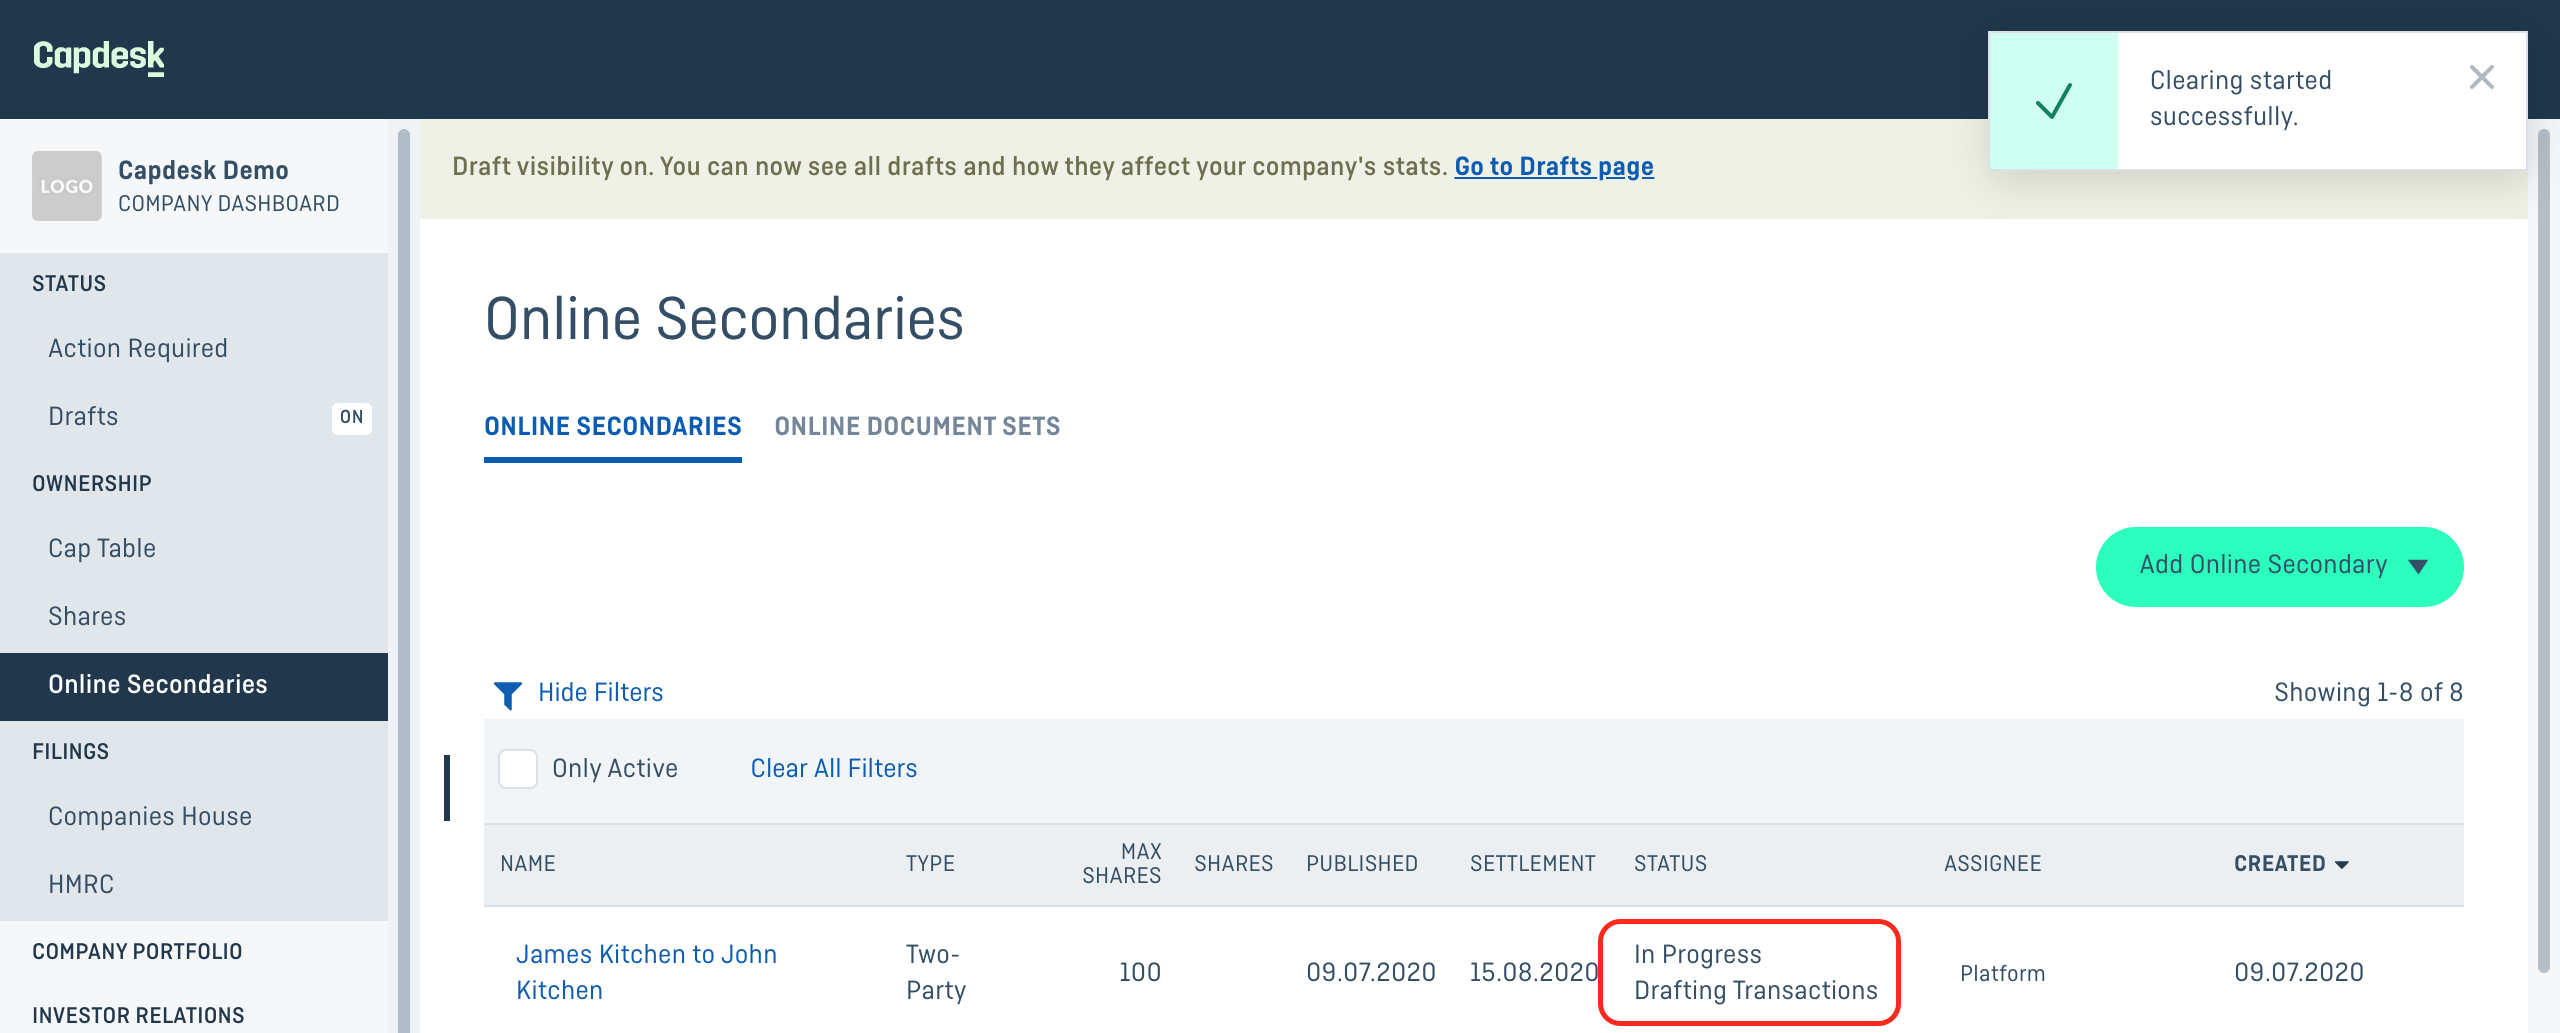The height and width of the screenshot is (1033, 2560).
Task: Toggle the Drafts ON switch
Action: tap(351, 417)
